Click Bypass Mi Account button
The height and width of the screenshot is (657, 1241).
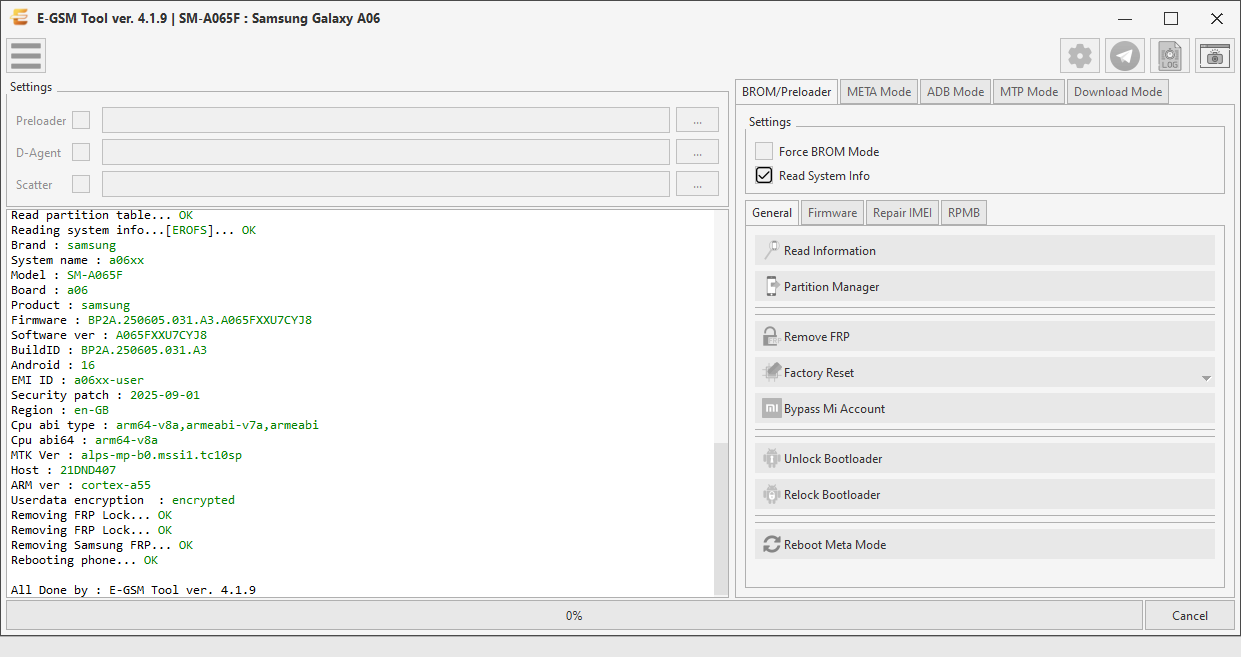[x=985, y=408]
